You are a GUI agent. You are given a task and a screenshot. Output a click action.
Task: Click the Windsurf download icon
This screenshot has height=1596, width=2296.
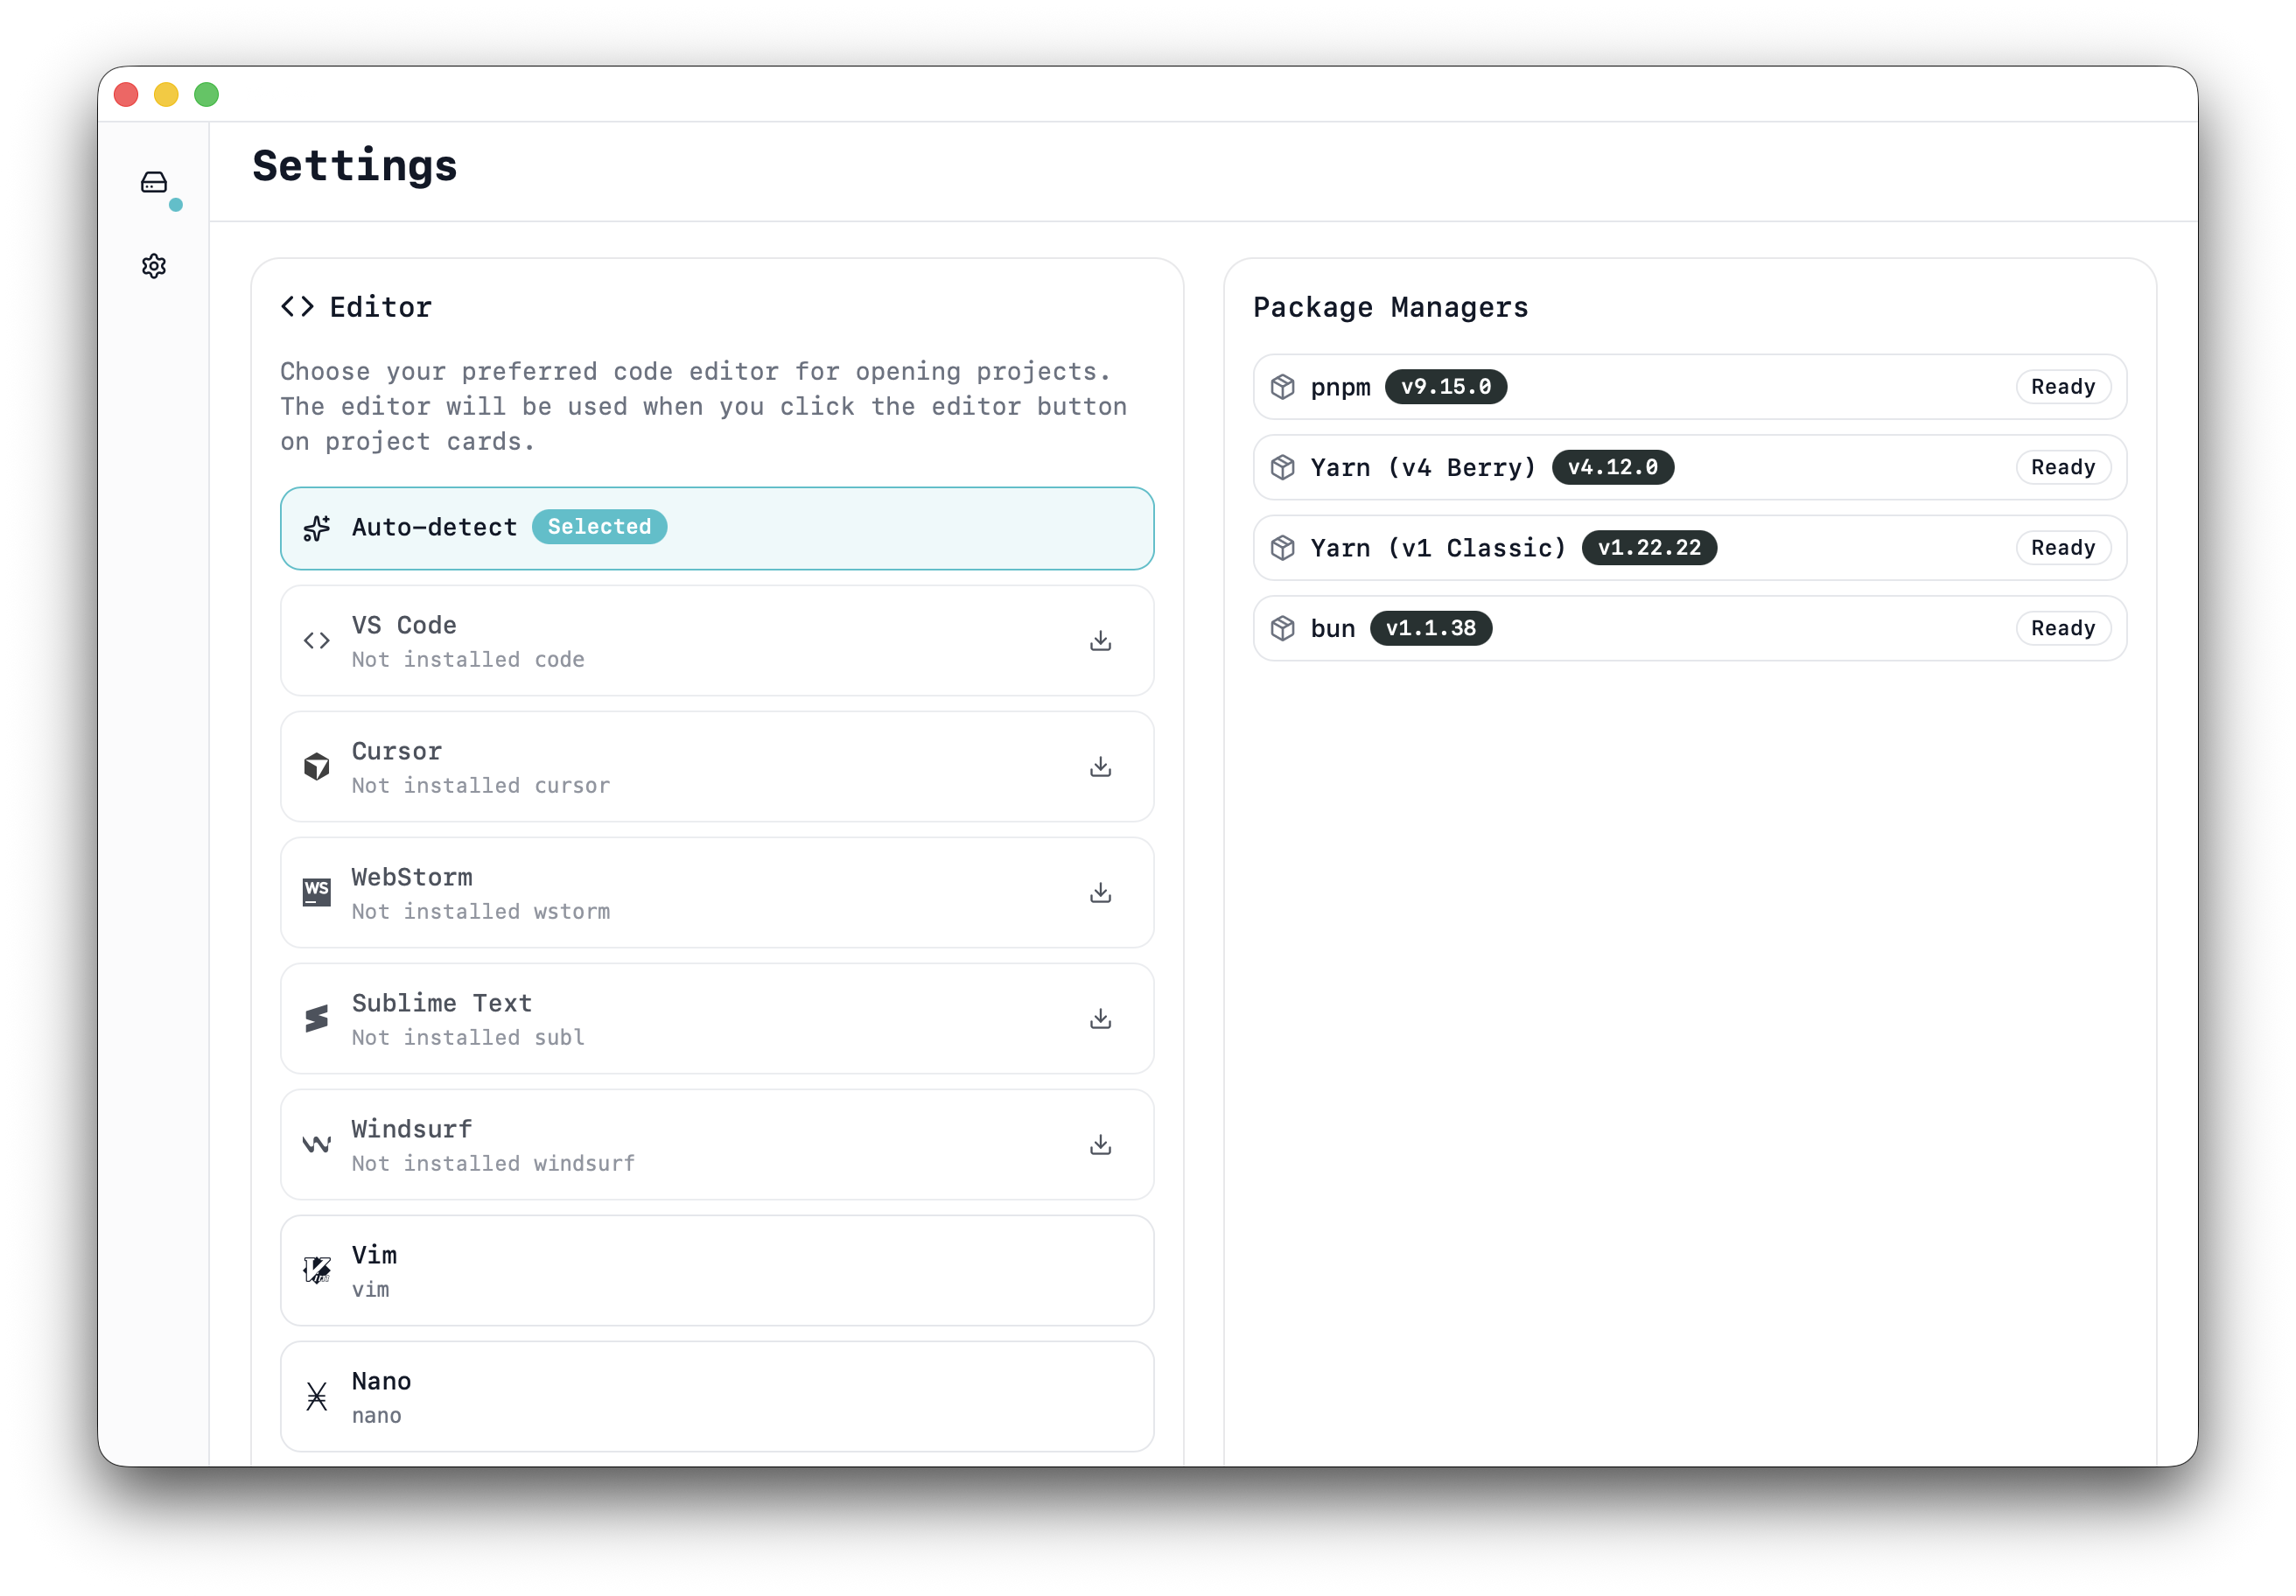point(1100,1145)
